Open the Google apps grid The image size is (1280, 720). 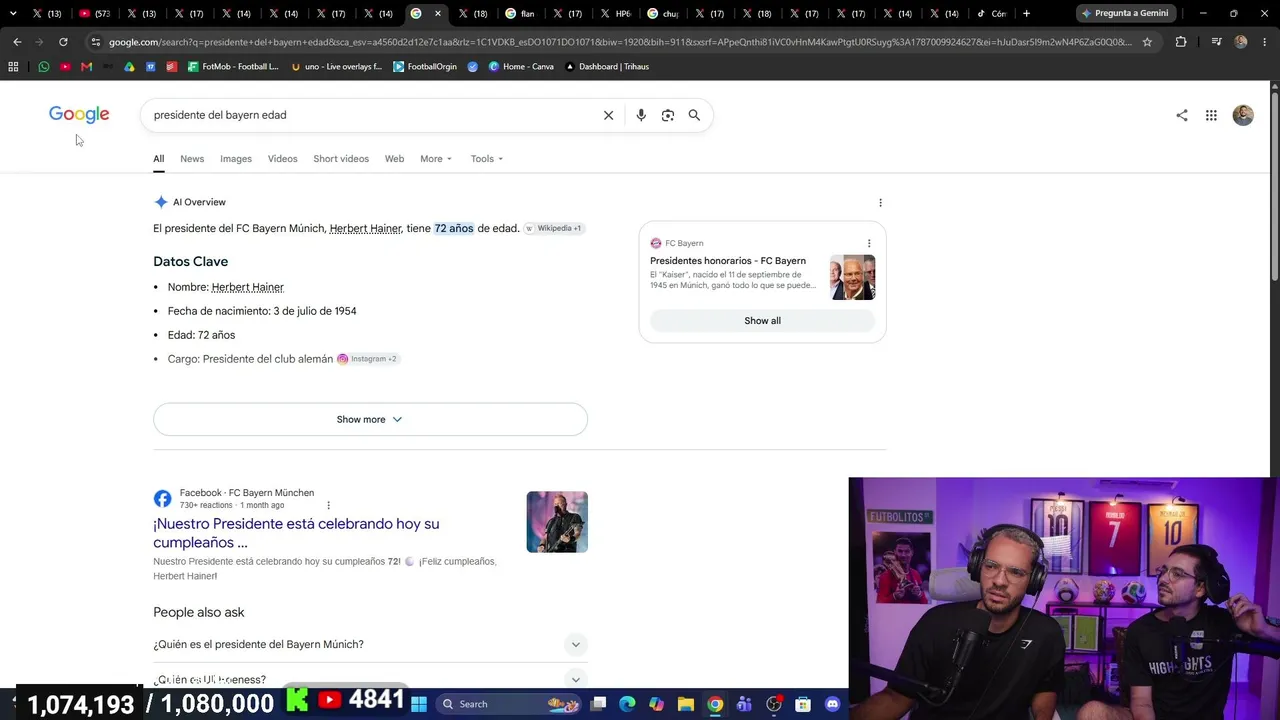1211,115
